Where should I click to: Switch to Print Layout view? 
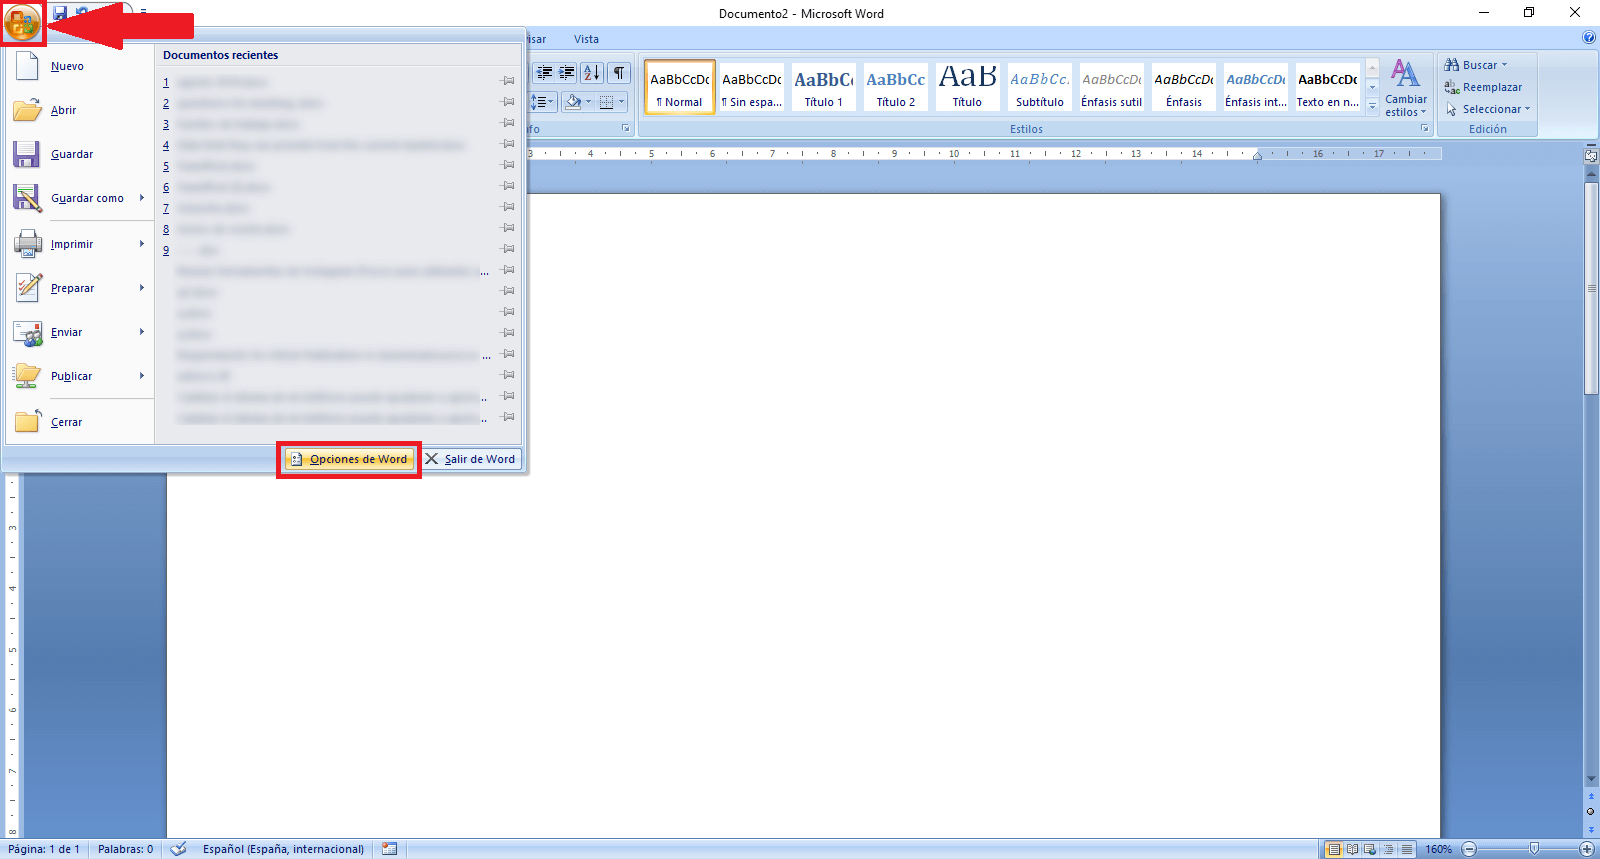(x=1334, y=849)
